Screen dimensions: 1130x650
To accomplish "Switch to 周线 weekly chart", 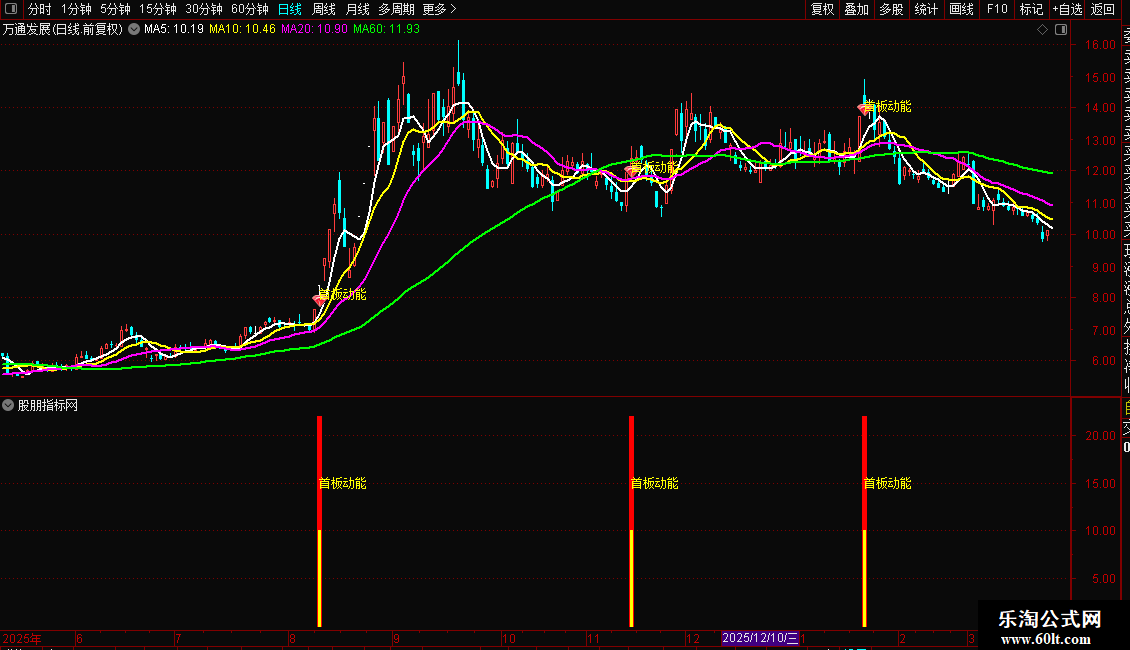I will coord(324,9).
